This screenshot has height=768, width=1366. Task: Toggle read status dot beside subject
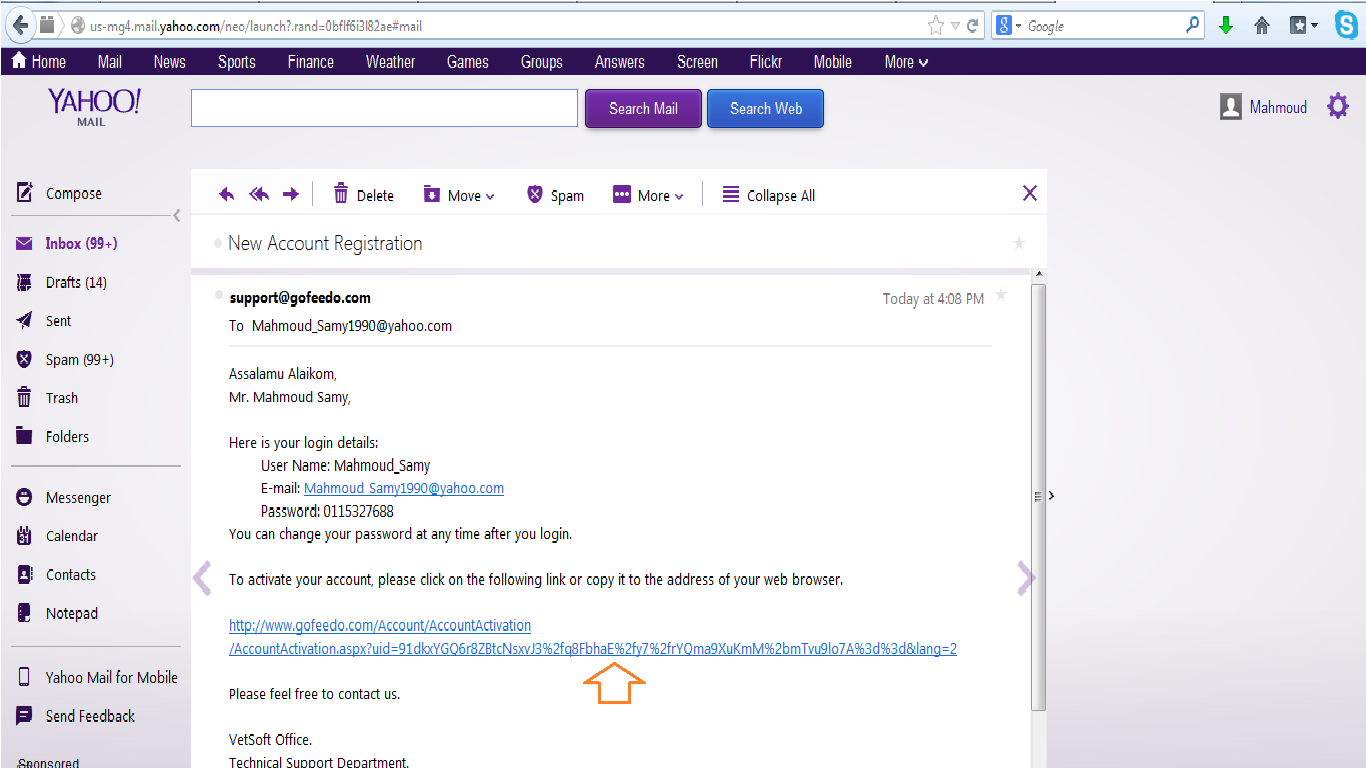(217, 243)
